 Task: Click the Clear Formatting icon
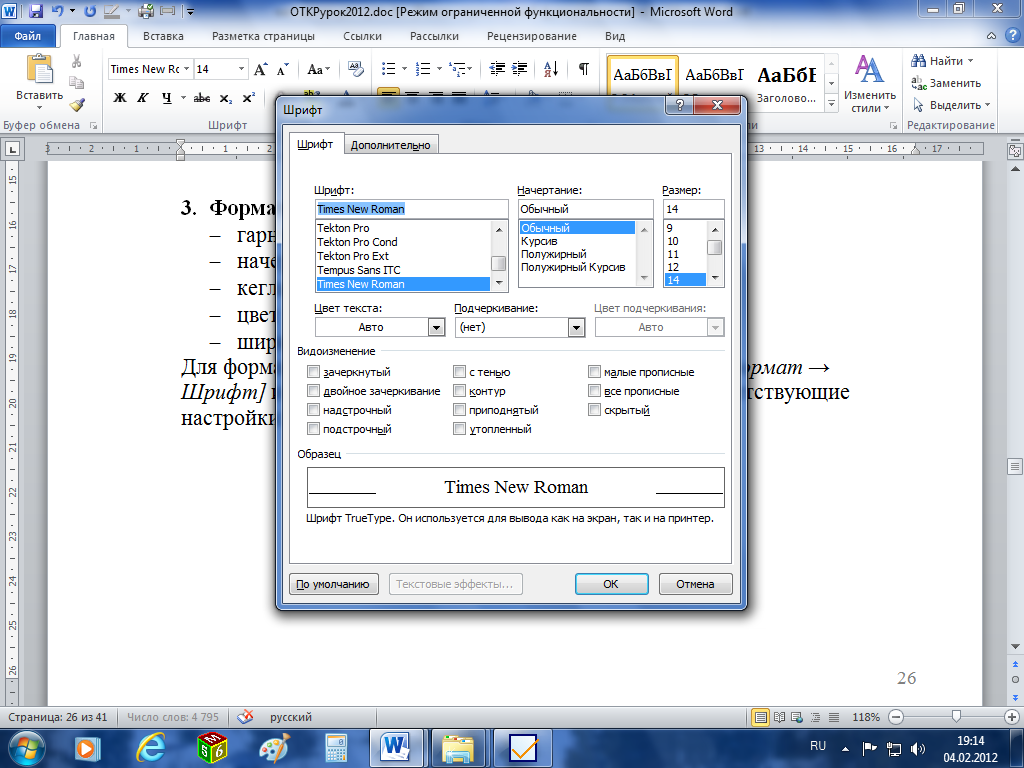355,69
